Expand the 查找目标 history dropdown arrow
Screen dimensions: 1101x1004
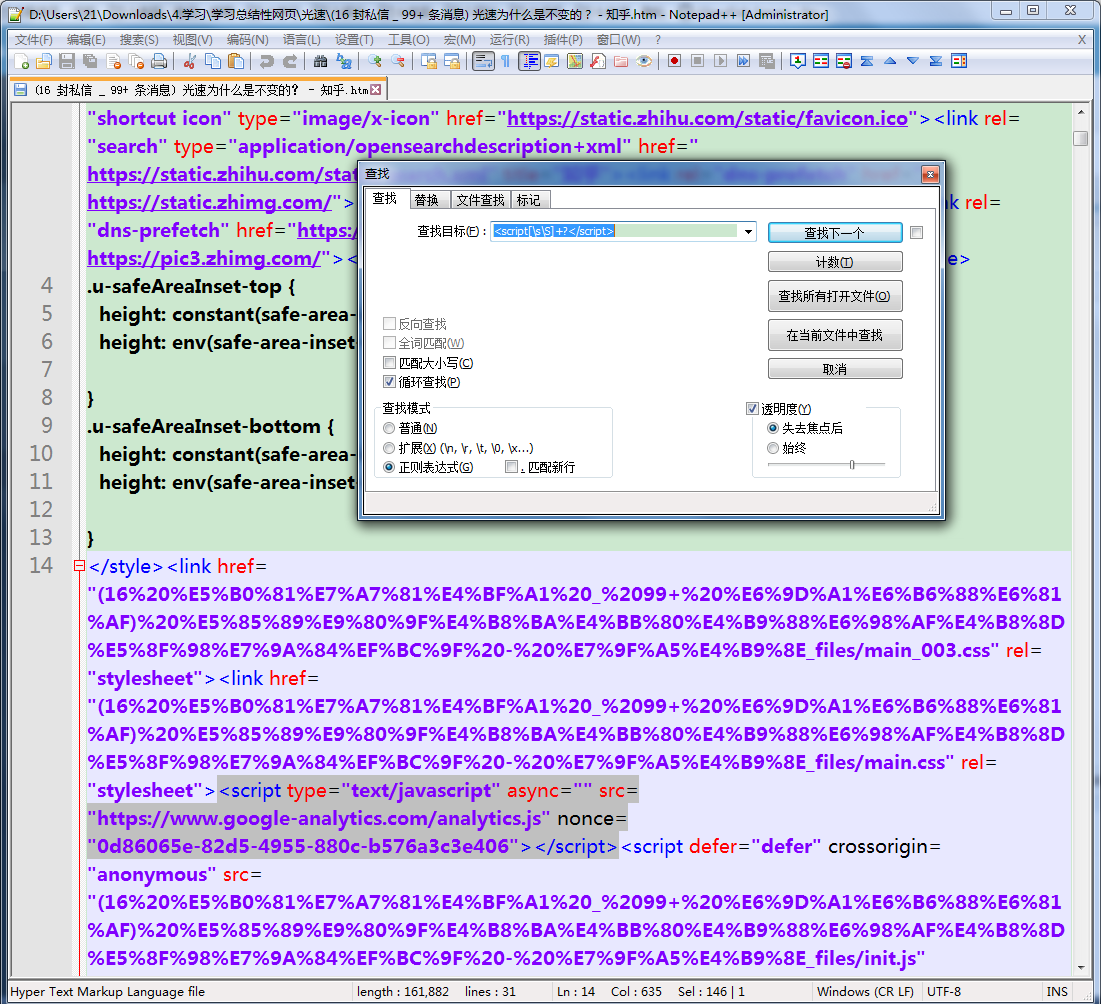749,232
